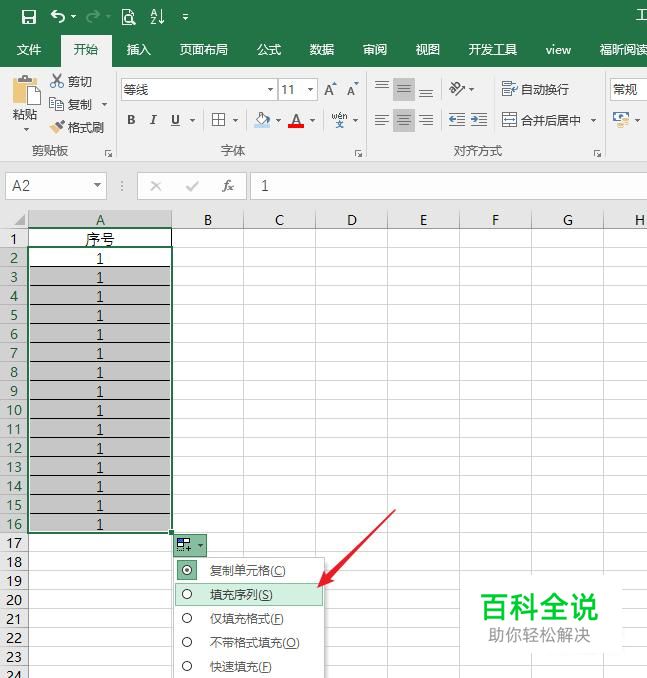This screenshot has height=678, width=647.
Task: Switch to the 视图 (View) tab
Action: click(x=427, y=50)
